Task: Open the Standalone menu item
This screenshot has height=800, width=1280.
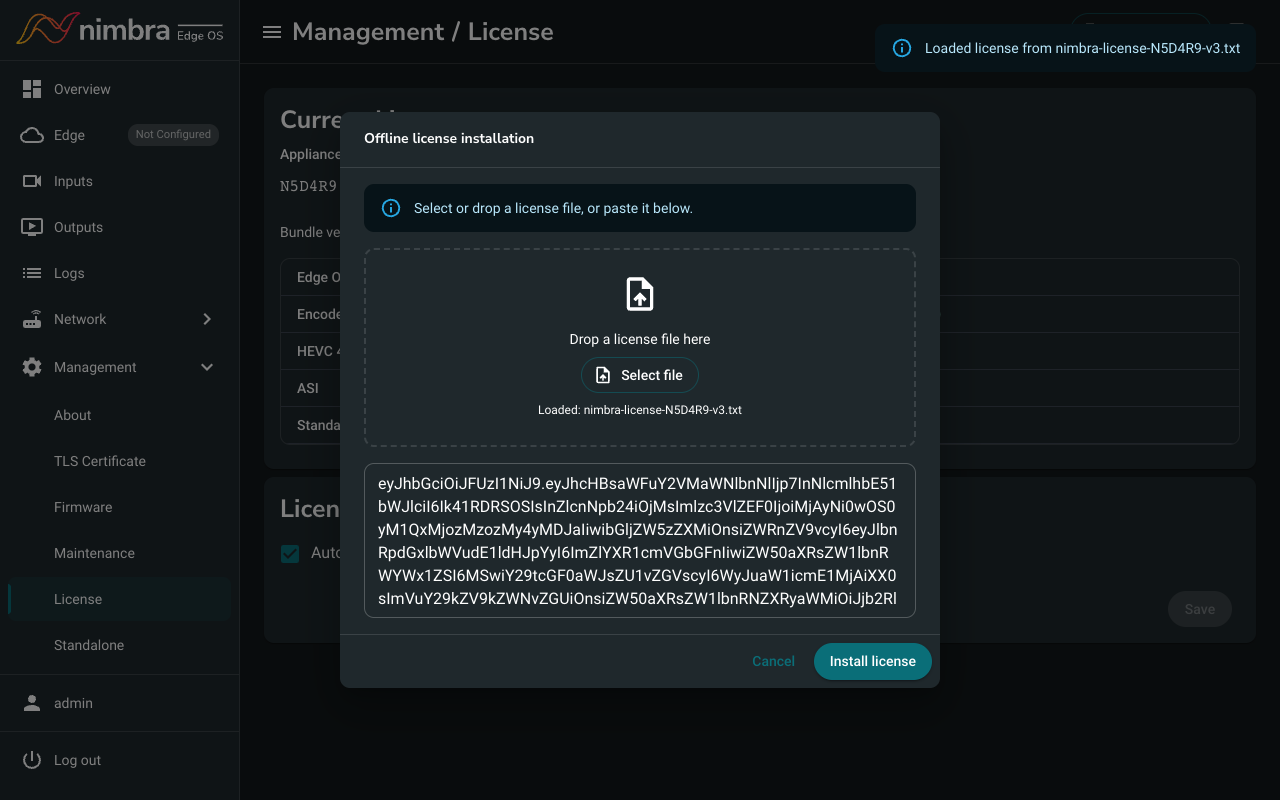Action: [89, 645]
